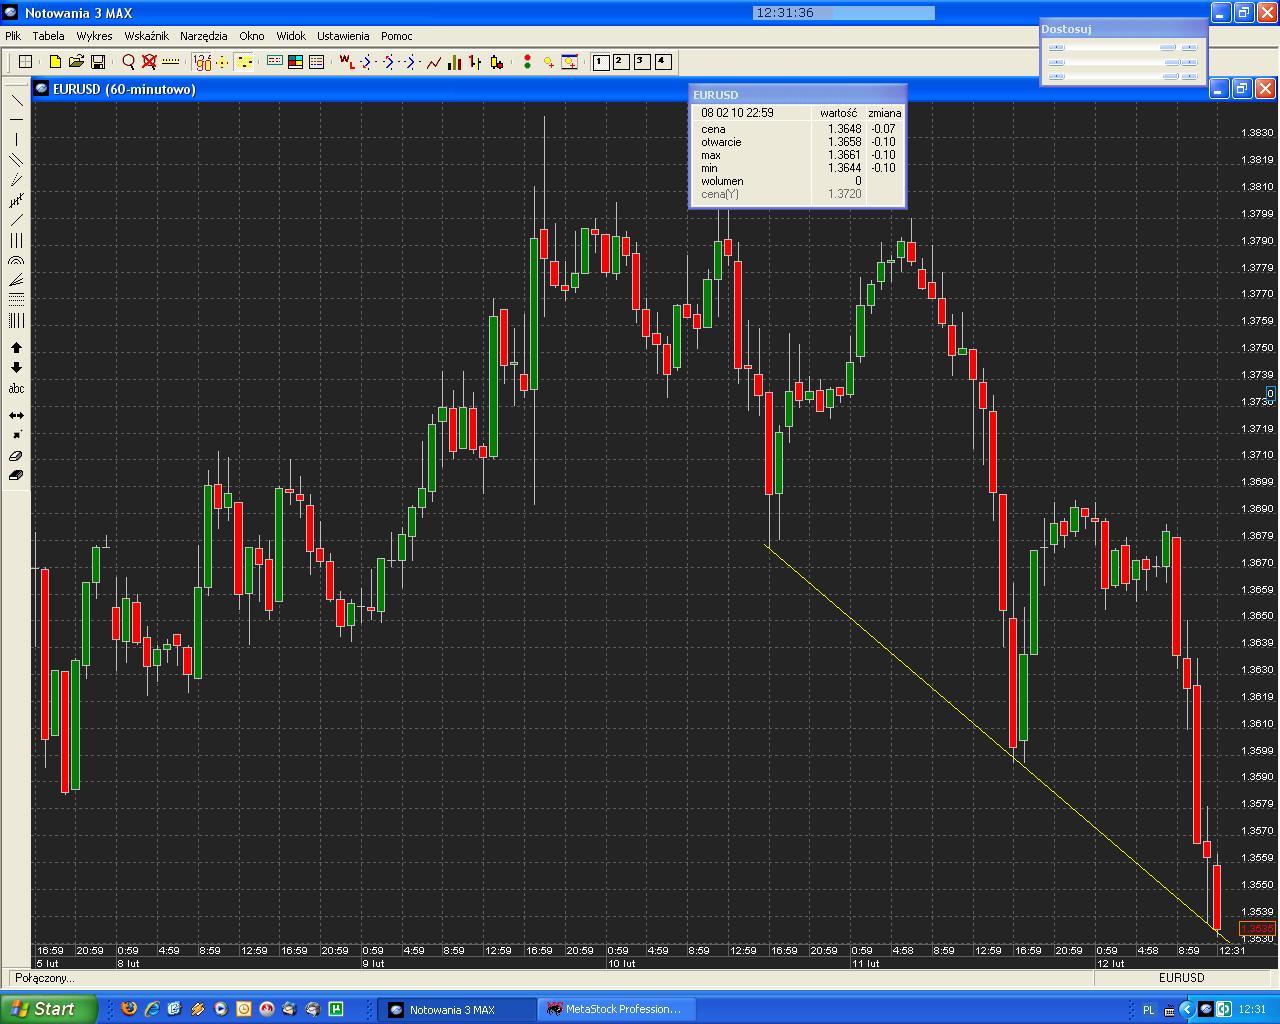Screen dimensions: 1280x1024
Task: Switch to Notowania 3 MAX taskbar button
Action: [456, 1009]
